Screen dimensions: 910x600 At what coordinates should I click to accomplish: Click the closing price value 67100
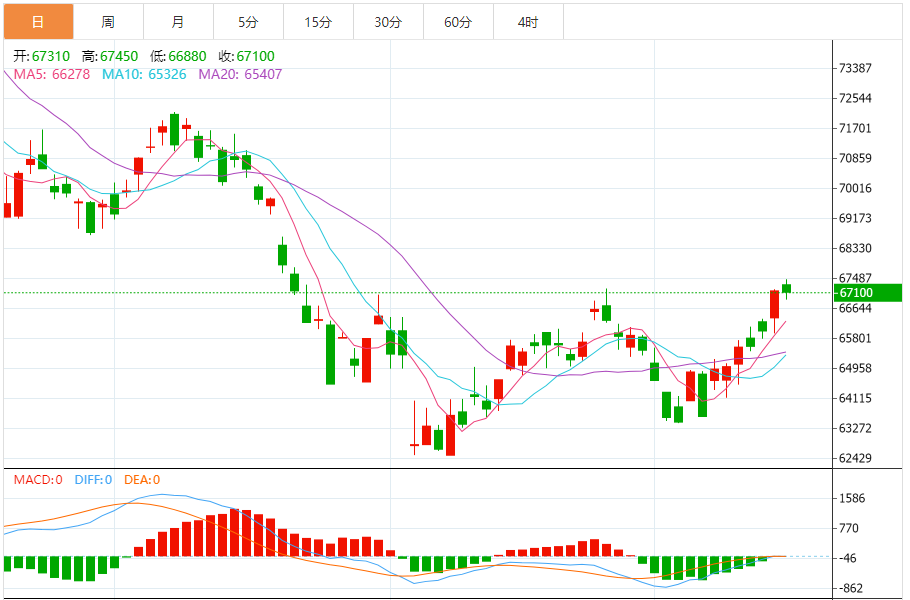coord(255,56)
